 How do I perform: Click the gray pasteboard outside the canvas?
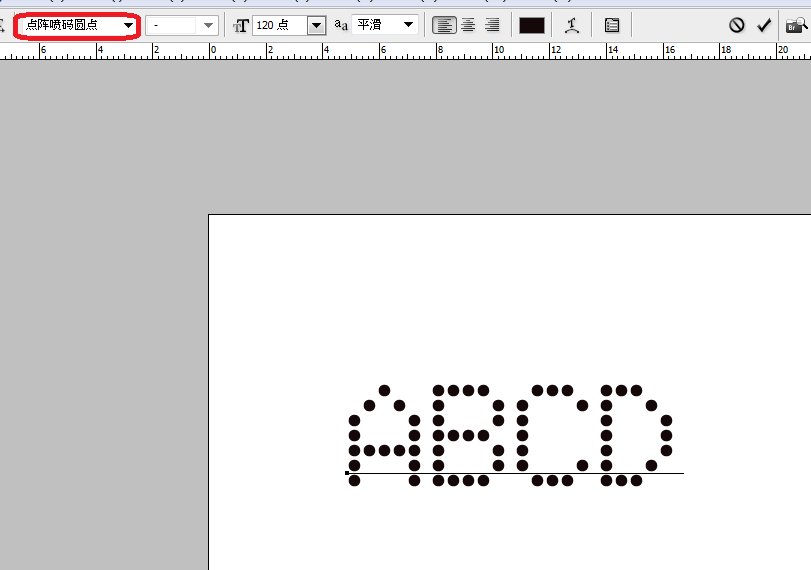(100, 300)
